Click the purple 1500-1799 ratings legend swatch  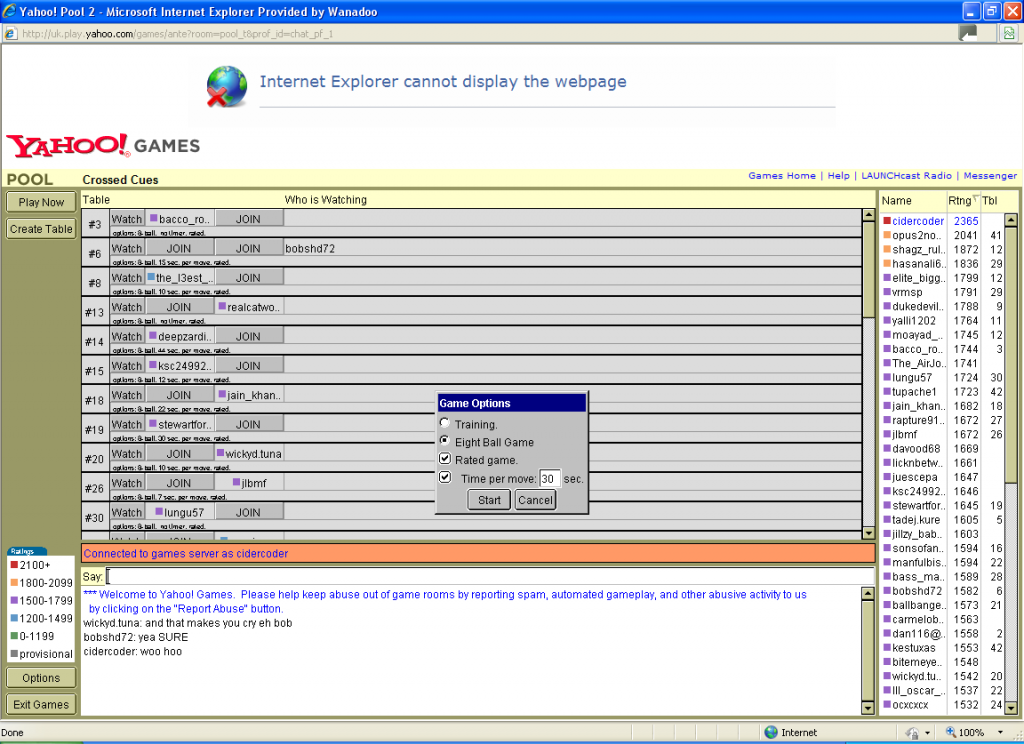pos(14,600)
